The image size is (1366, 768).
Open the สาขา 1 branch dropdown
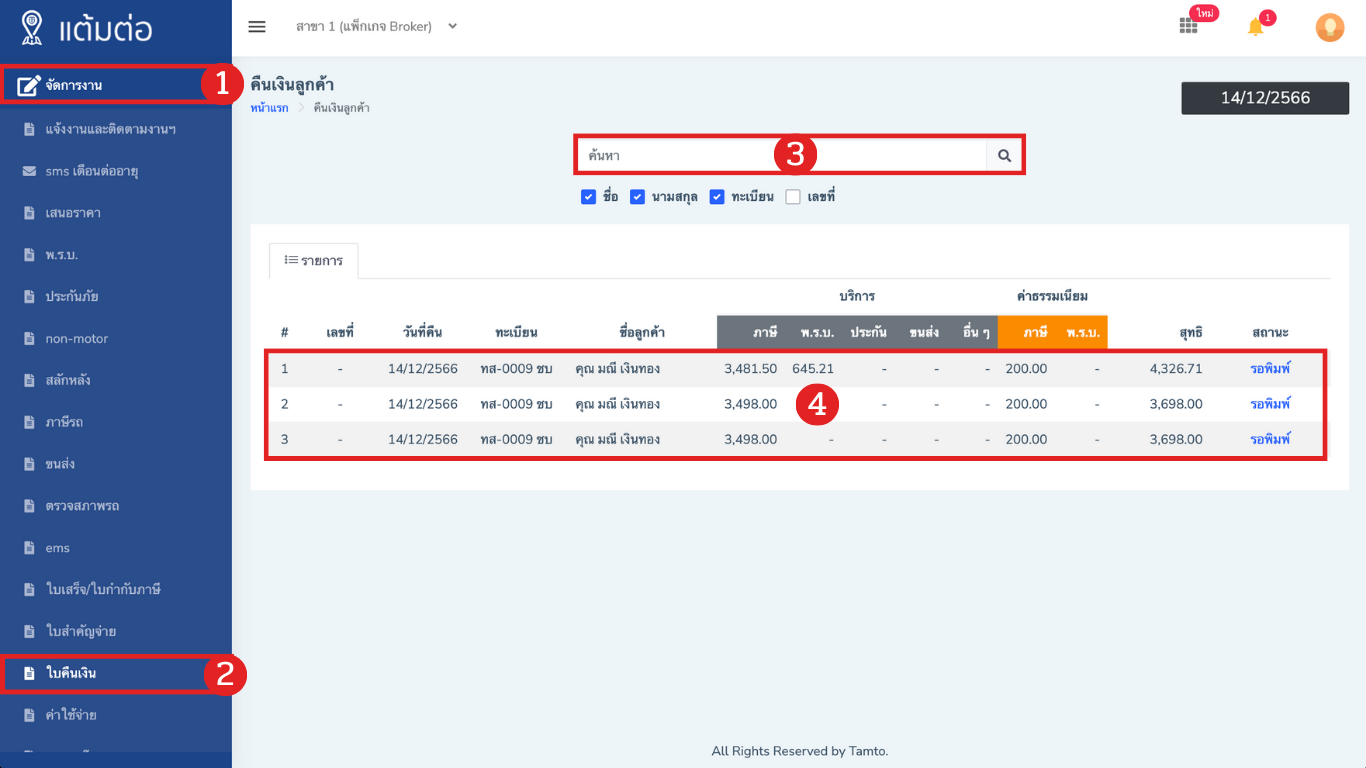click(x=376, y=27)
